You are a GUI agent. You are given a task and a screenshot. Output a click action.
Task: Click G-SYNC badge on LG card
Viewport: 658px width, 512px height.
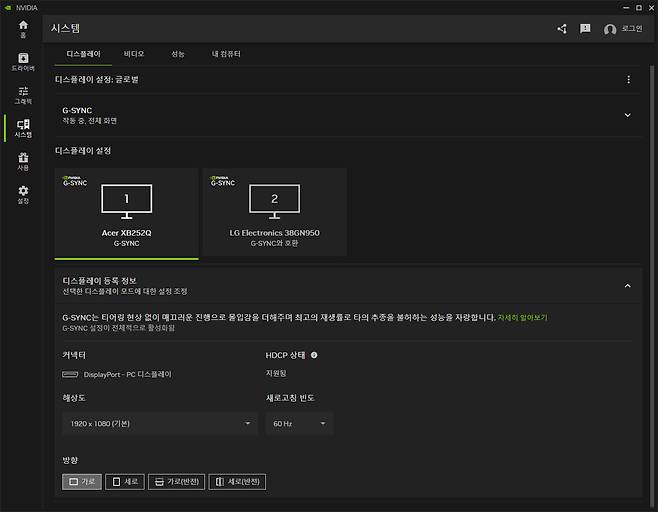pyautogui.click(x=223, y=181)
